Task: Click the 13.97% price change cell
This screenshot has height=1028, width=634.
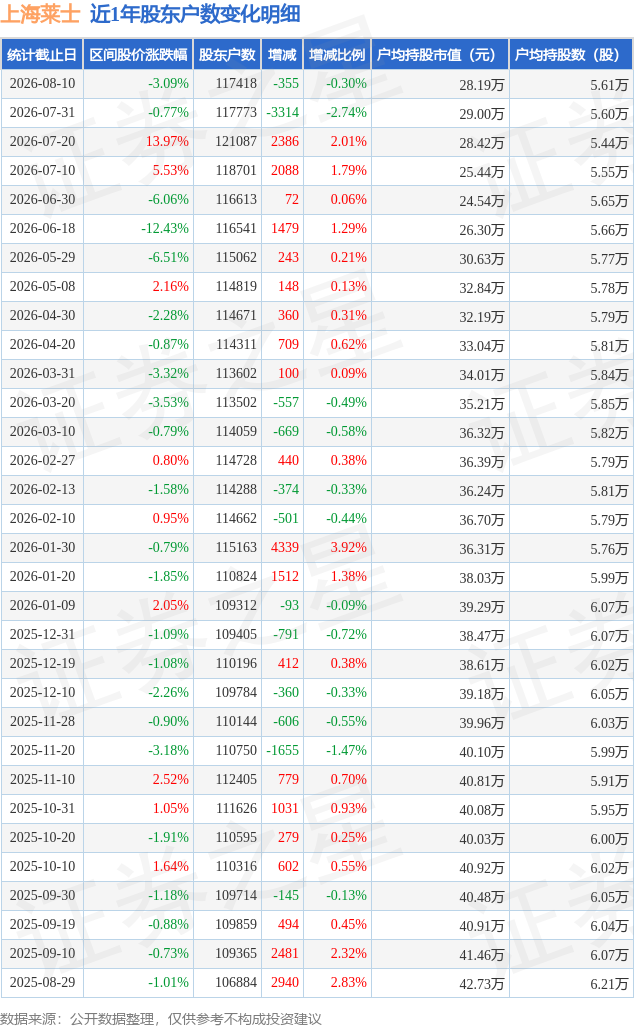Action: coord(167,142)
